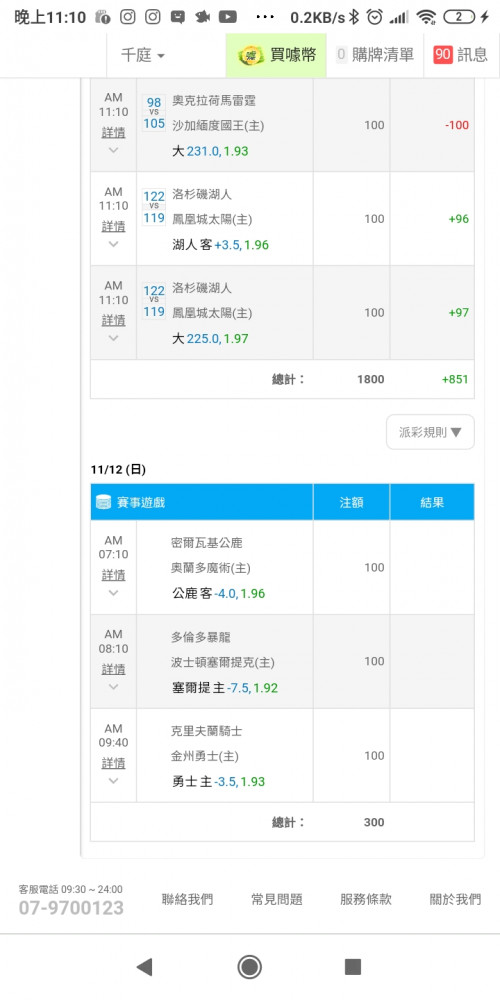Click the database icon next to 賽事遊戲
Image resolution: width=500 pixels, height=1000 pixels.
point(103,503)
